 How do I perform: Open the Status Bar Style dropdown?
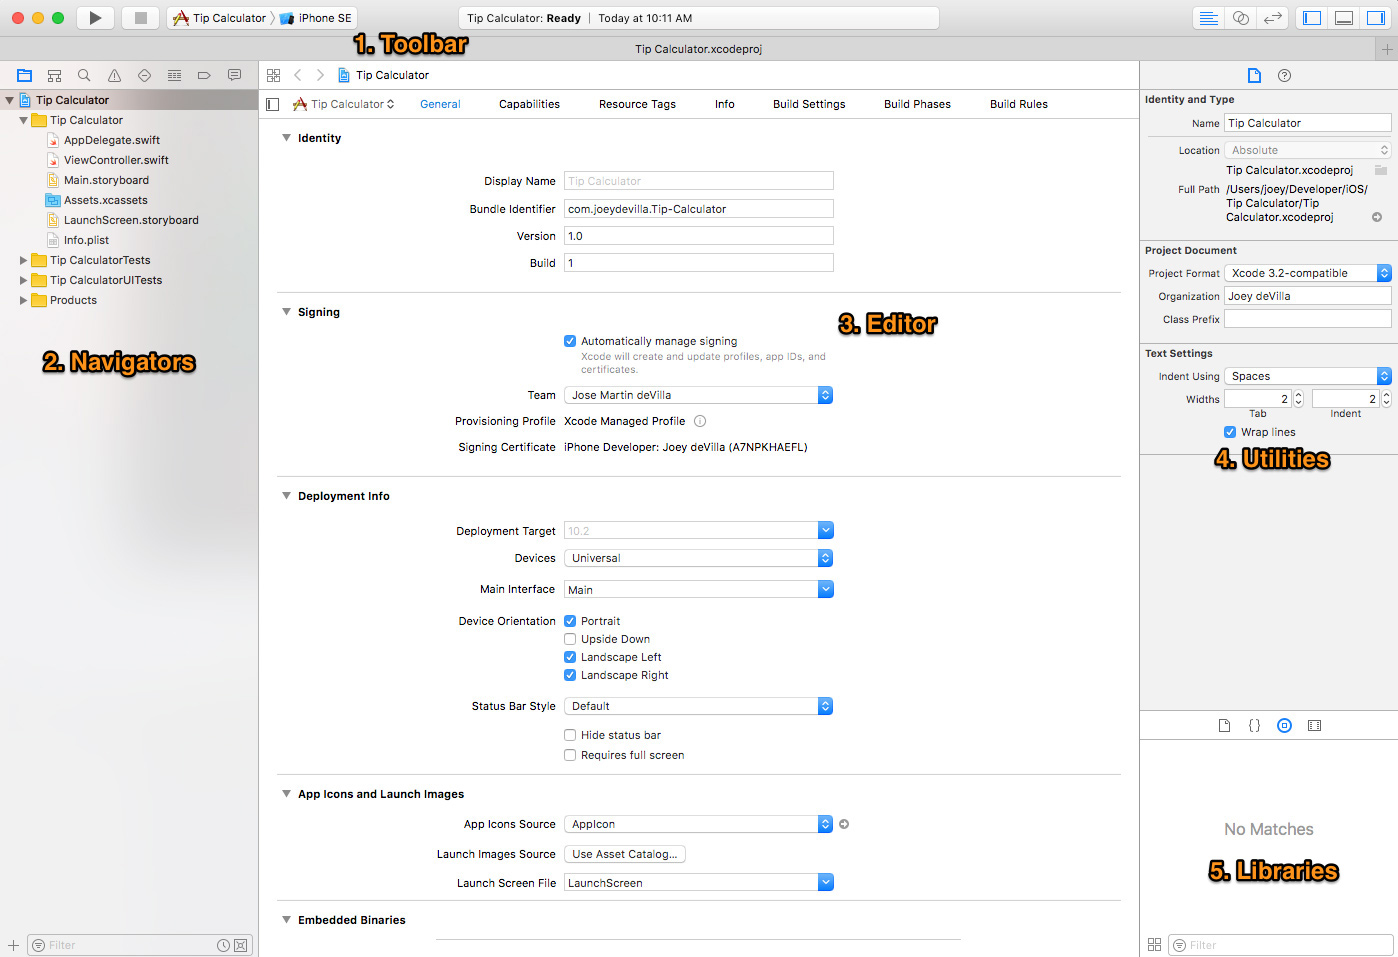(x=699, y=706)
